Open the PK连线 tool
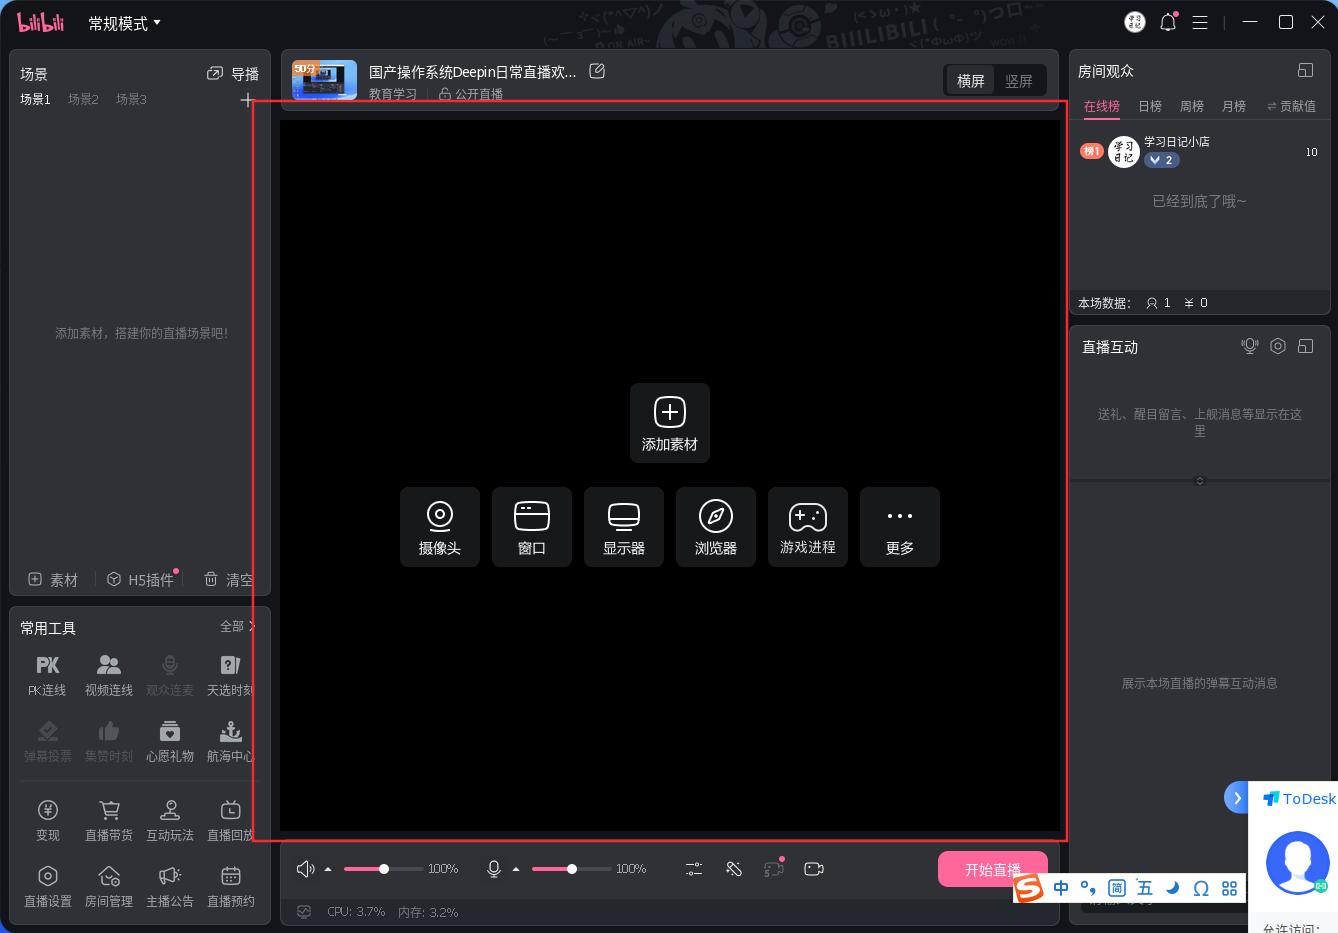The width and height of the screenshot is (1338, 933). 47,674
